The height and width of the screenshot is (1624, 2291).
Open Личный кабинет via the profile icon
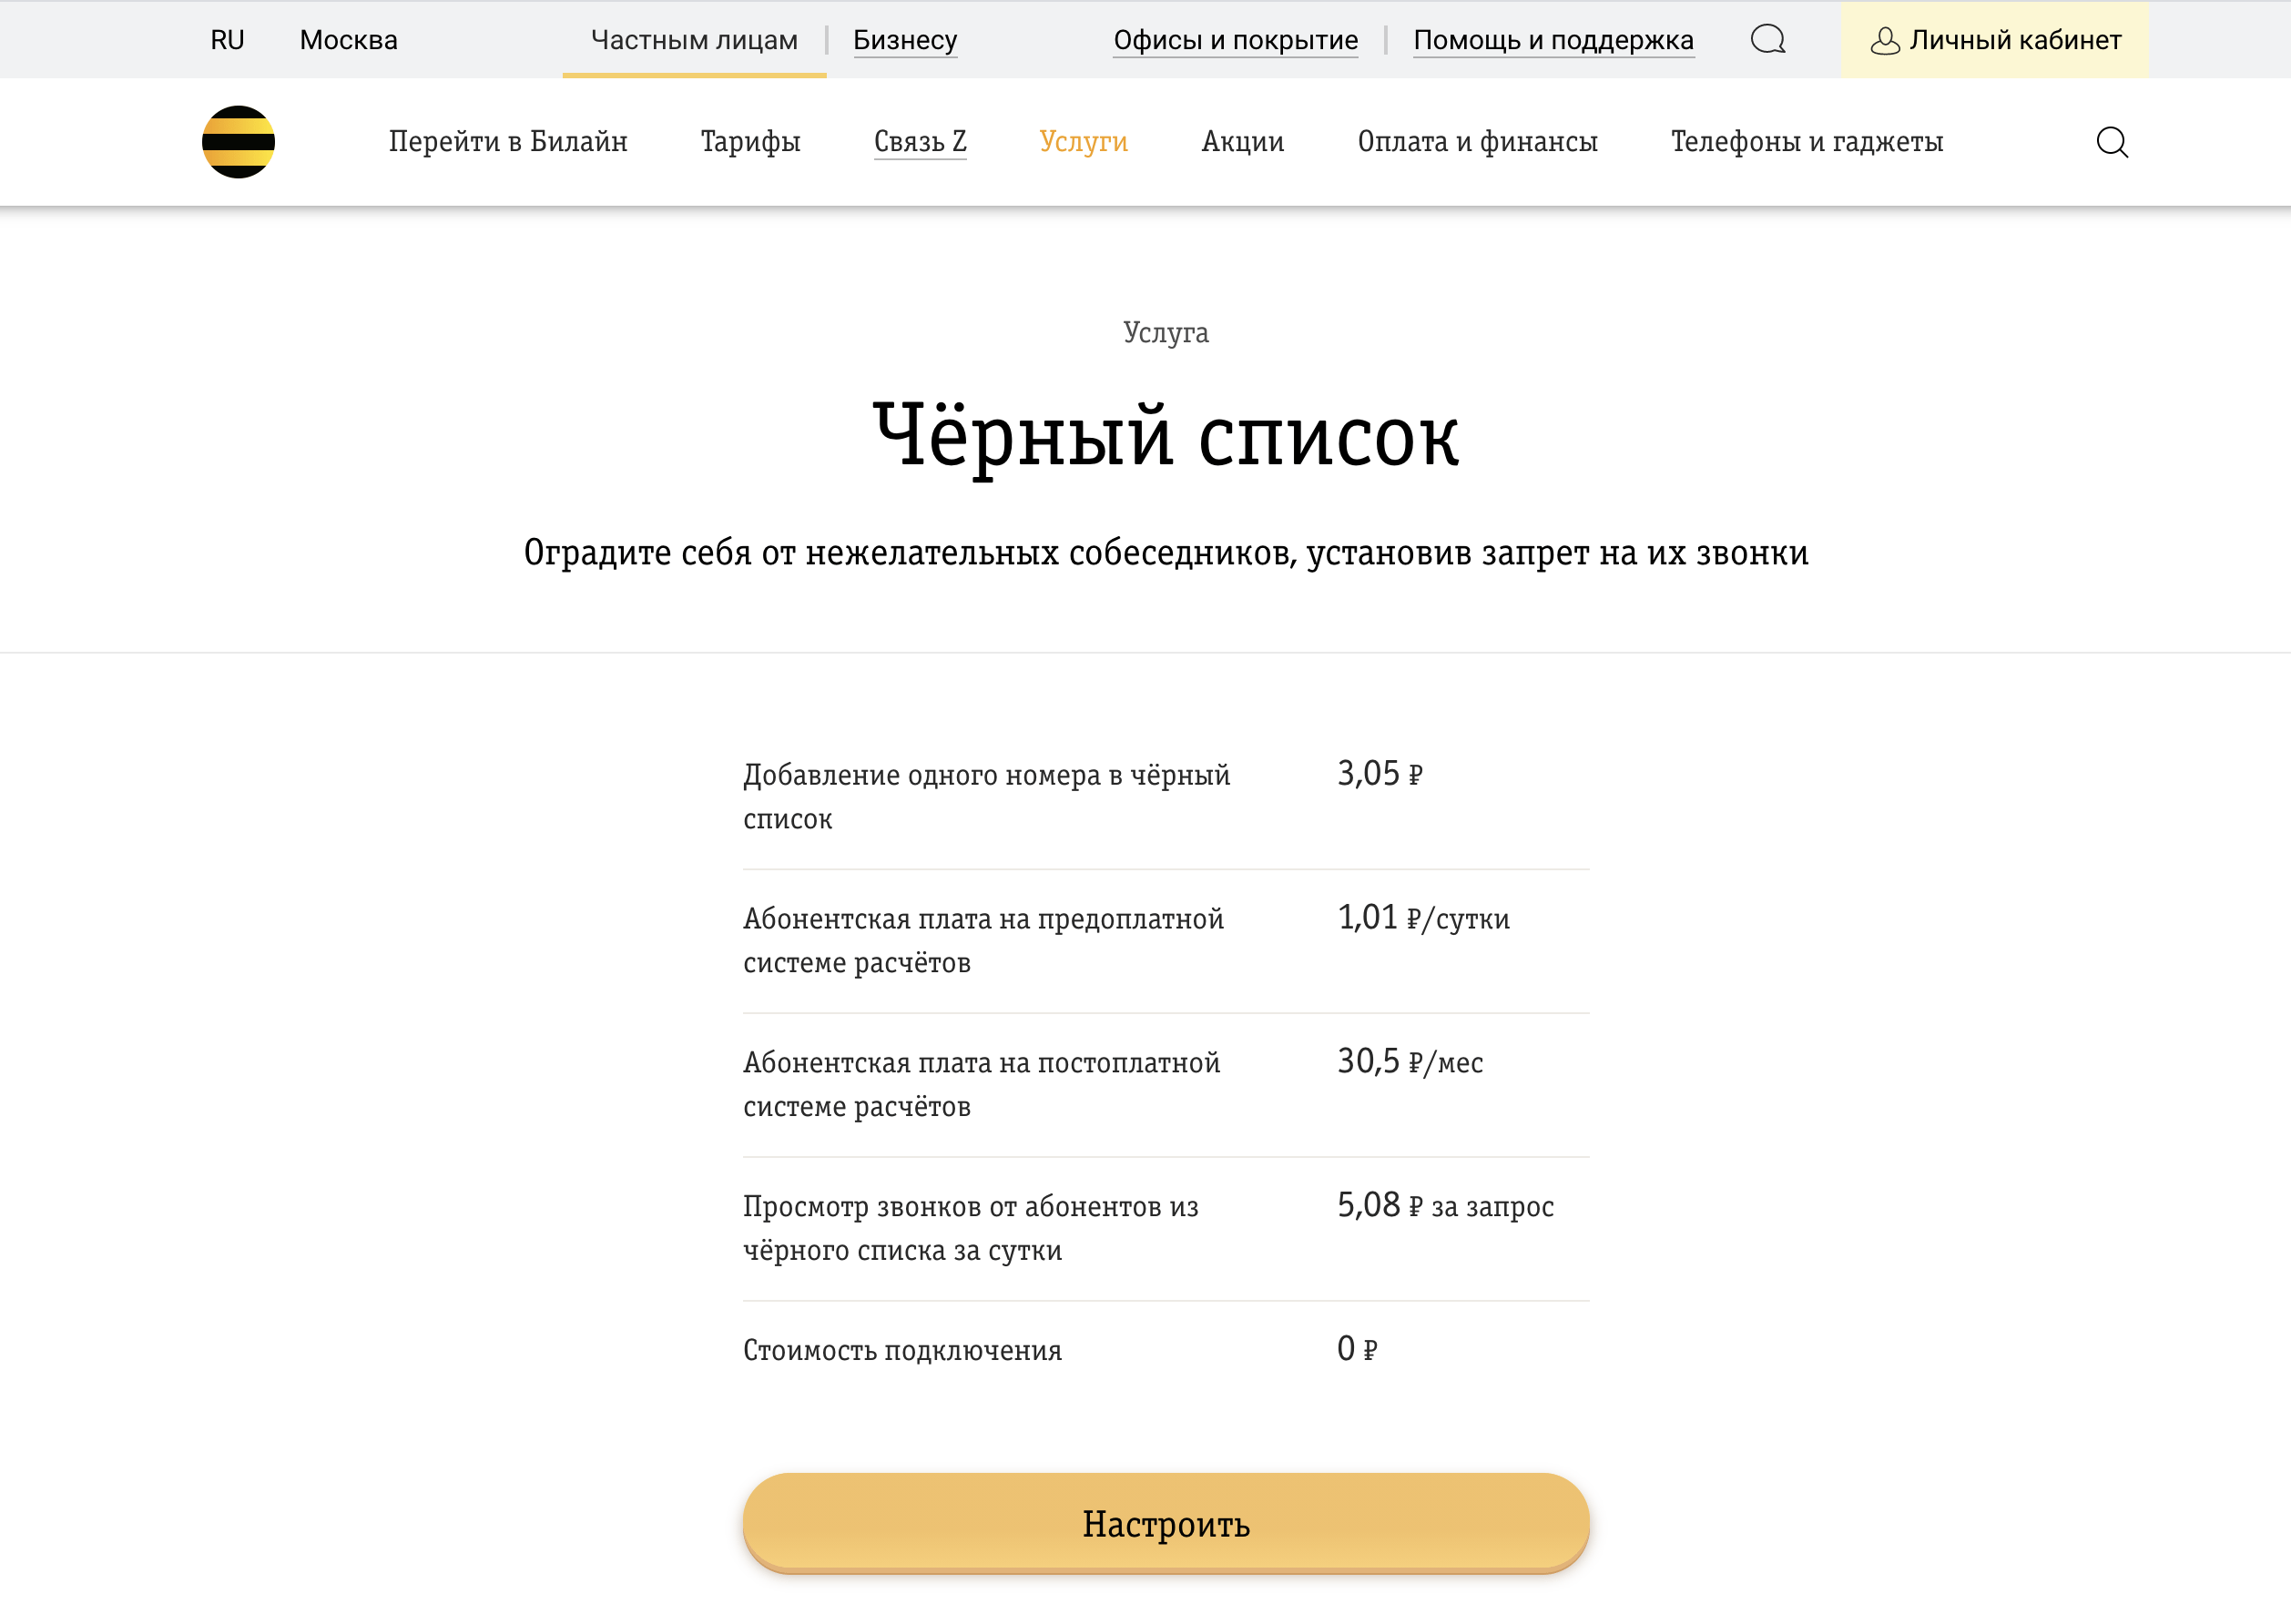click(x=1995, y=40)
